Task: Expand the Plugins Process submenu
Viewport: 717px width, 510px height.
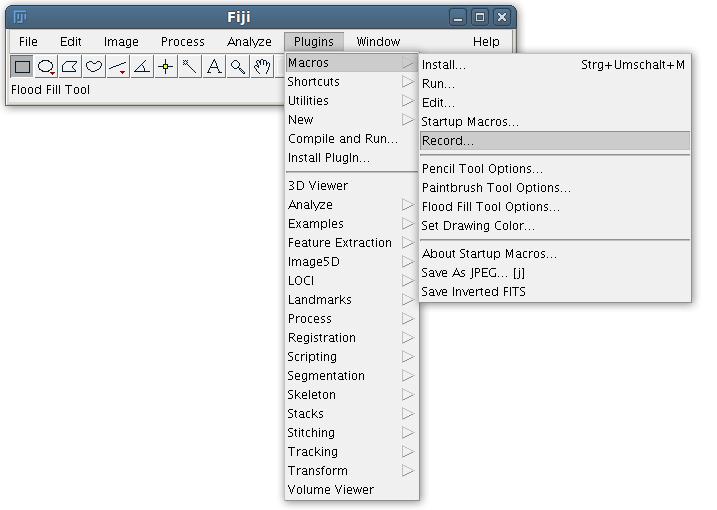Action: click(x=351, y=319)
